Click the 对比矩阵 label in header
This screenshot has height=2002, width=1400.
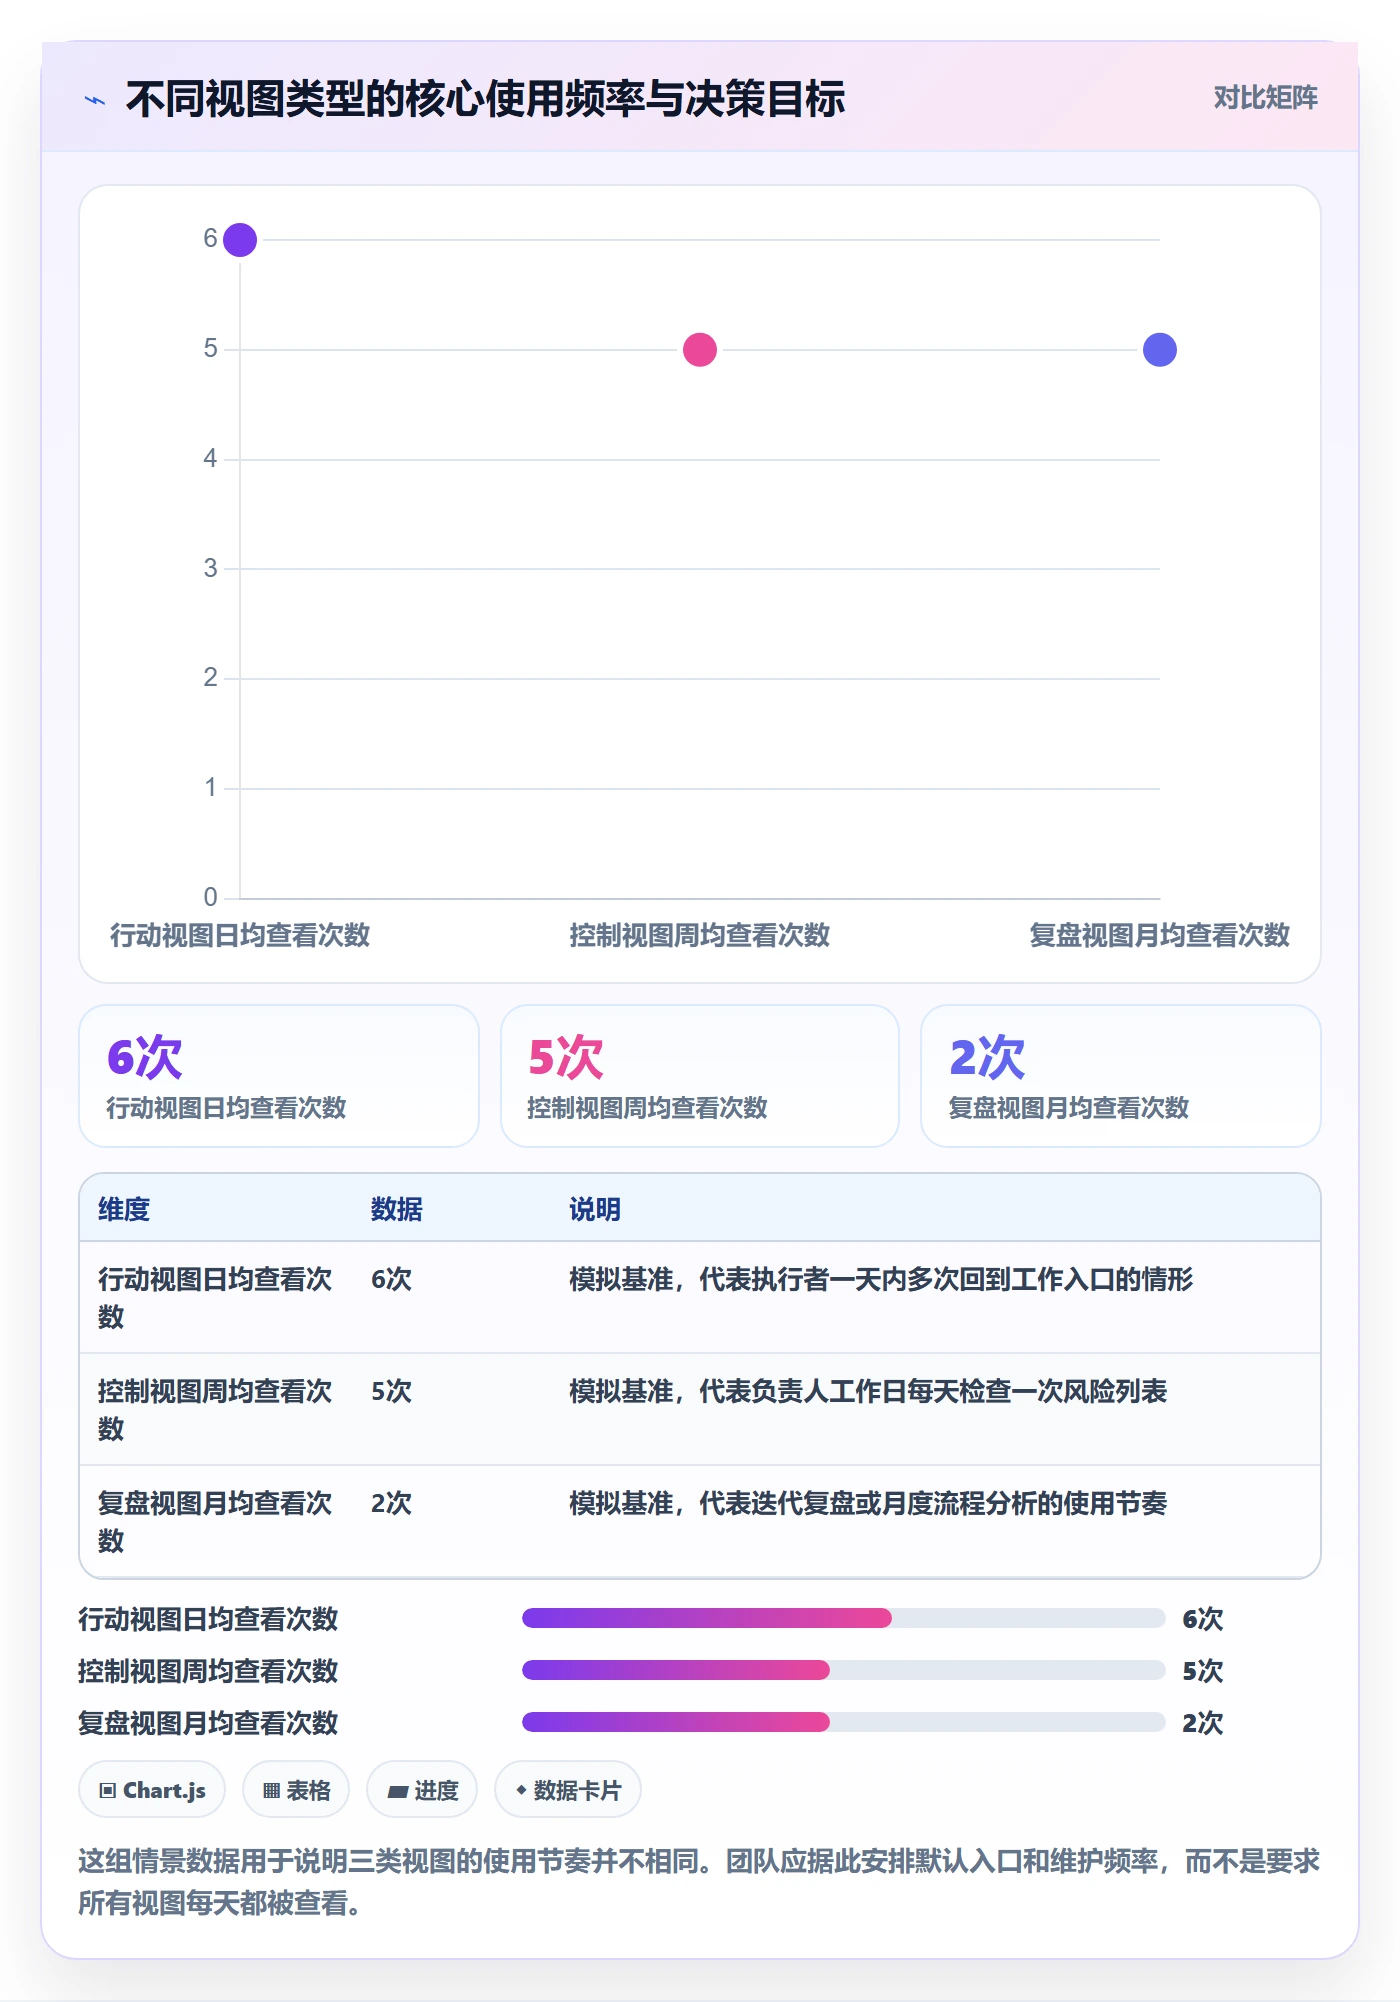[x=1265, y=98]
